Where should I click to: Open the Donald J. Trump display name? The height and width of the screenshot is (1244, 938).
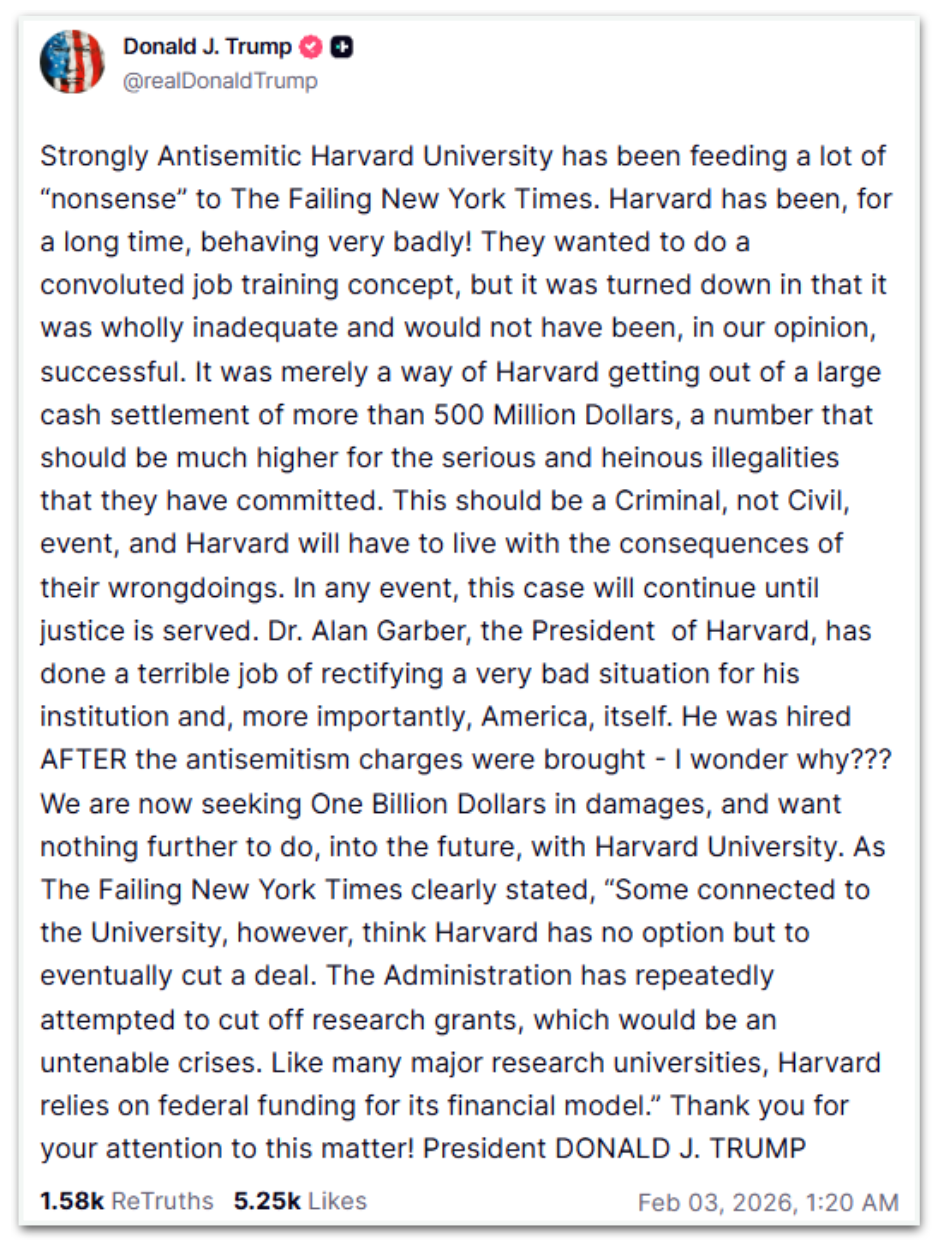tap(207, 47)
